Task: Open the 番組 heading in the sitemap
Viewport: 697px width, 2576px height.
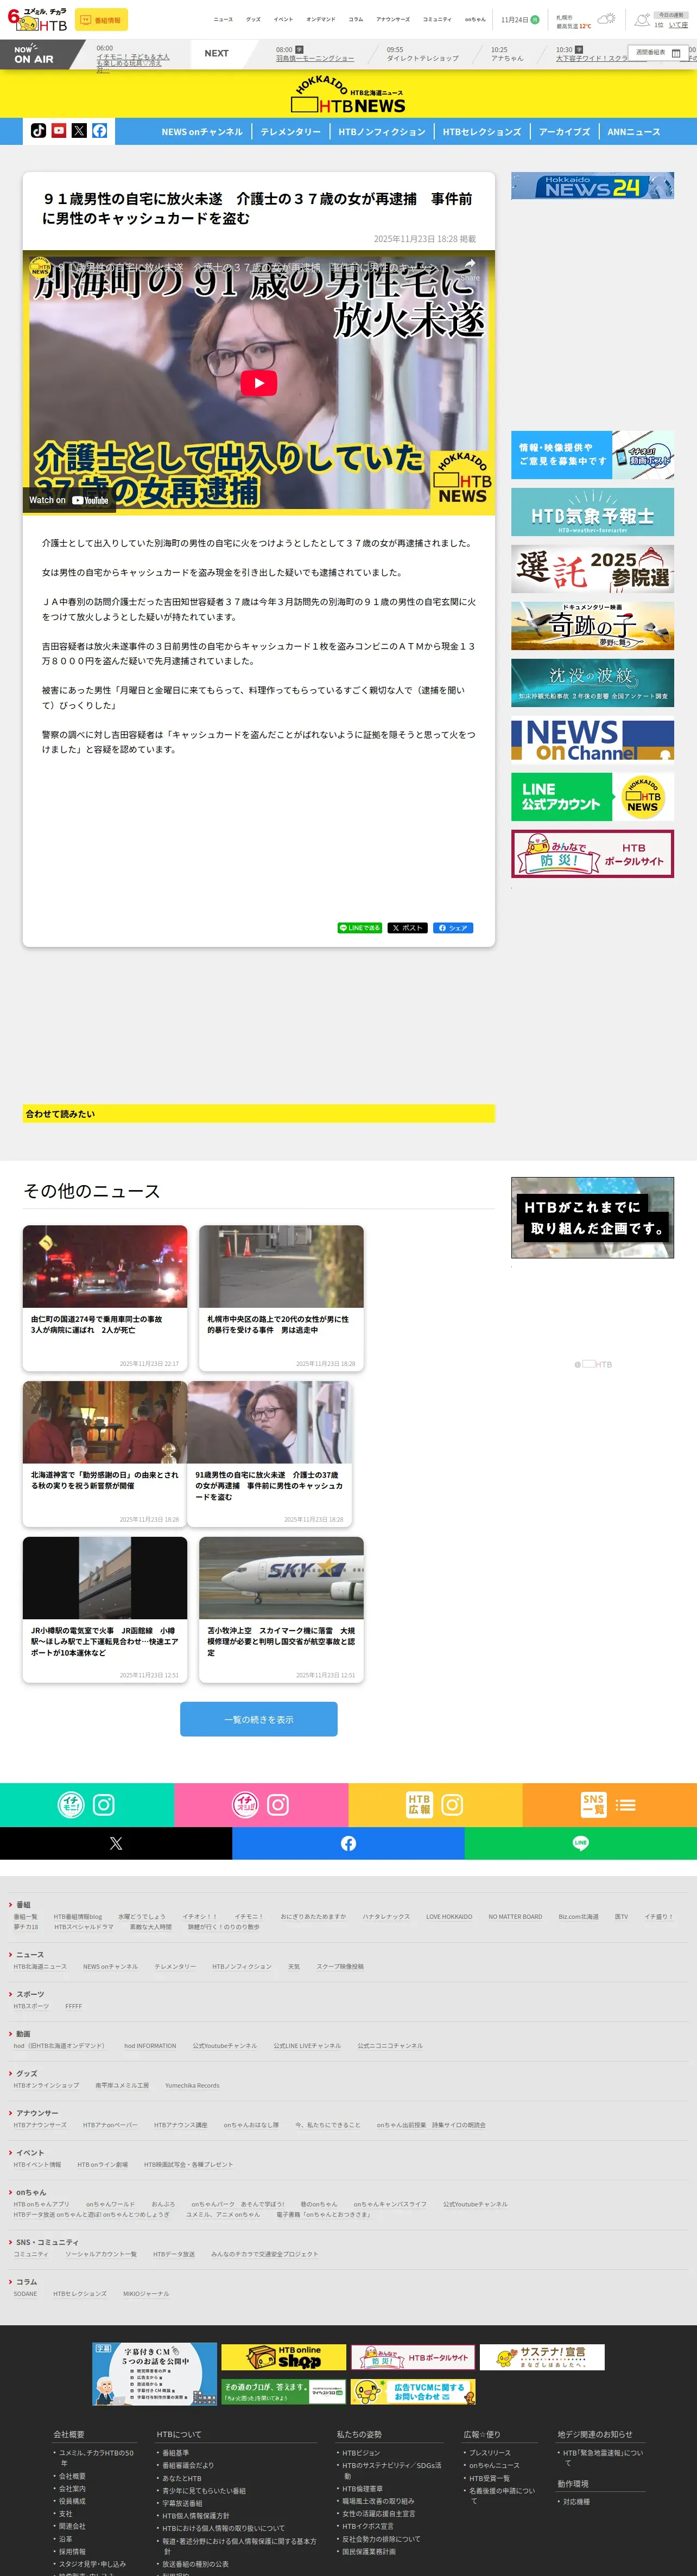Action: coord(23,1905)
